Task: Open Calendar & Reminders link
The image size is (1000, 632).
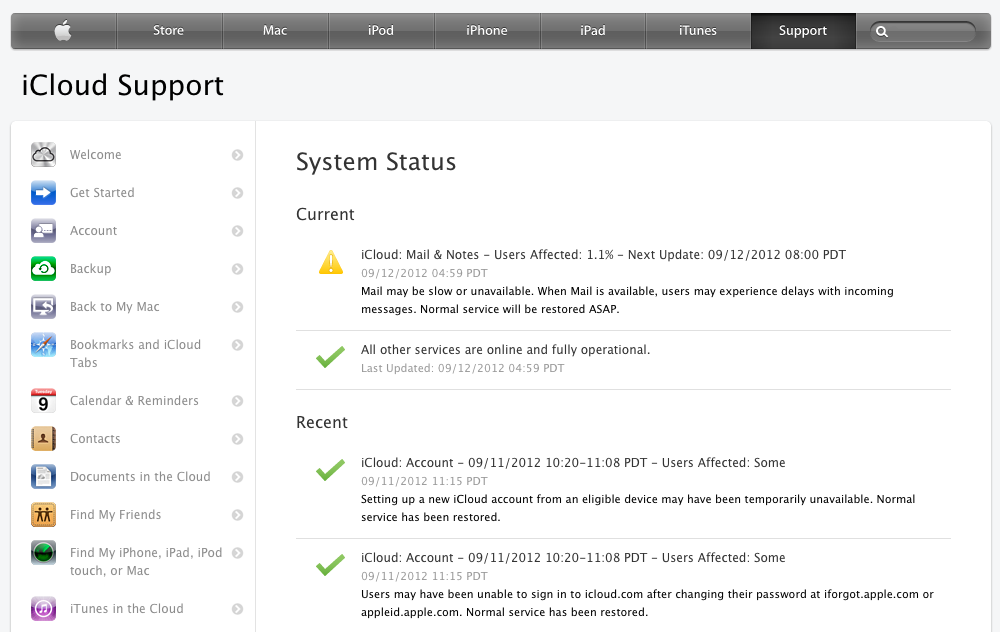Action: [x=134, y=401]
